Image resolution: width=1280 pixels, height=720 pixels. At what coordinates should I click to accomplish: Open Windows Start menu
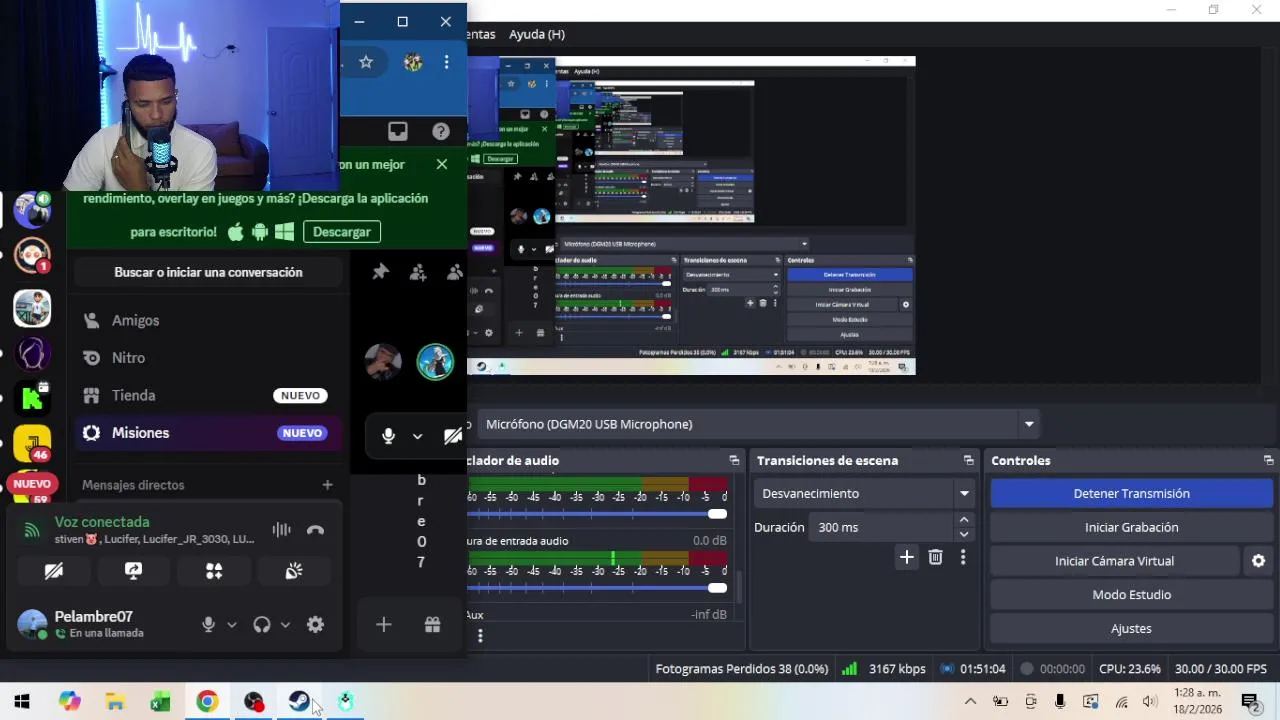pyautogui.click(x=21, y=702)
